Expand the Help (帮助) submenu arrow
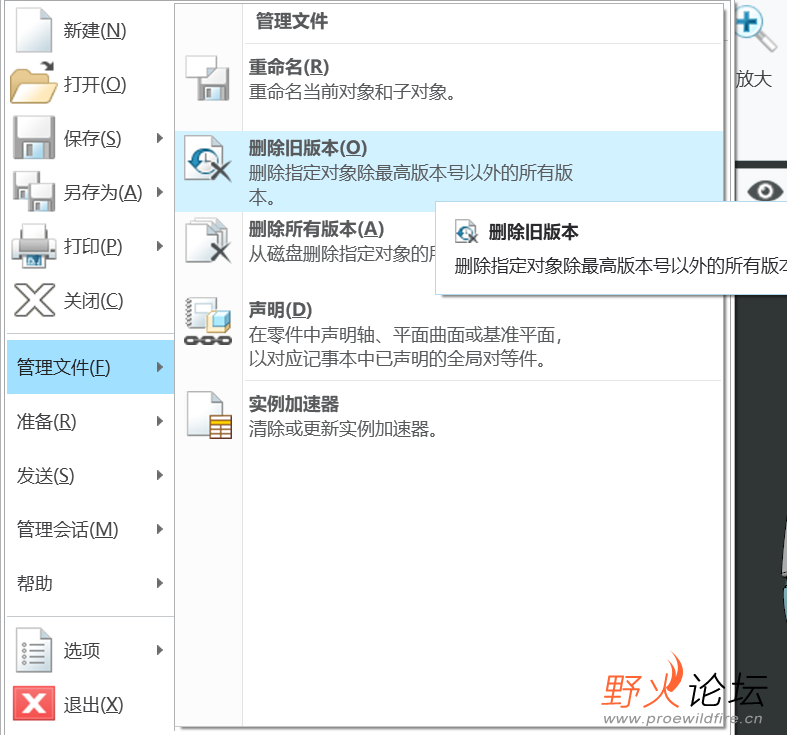The height and width of the screenshot is (735, 787). pos(160,583)
